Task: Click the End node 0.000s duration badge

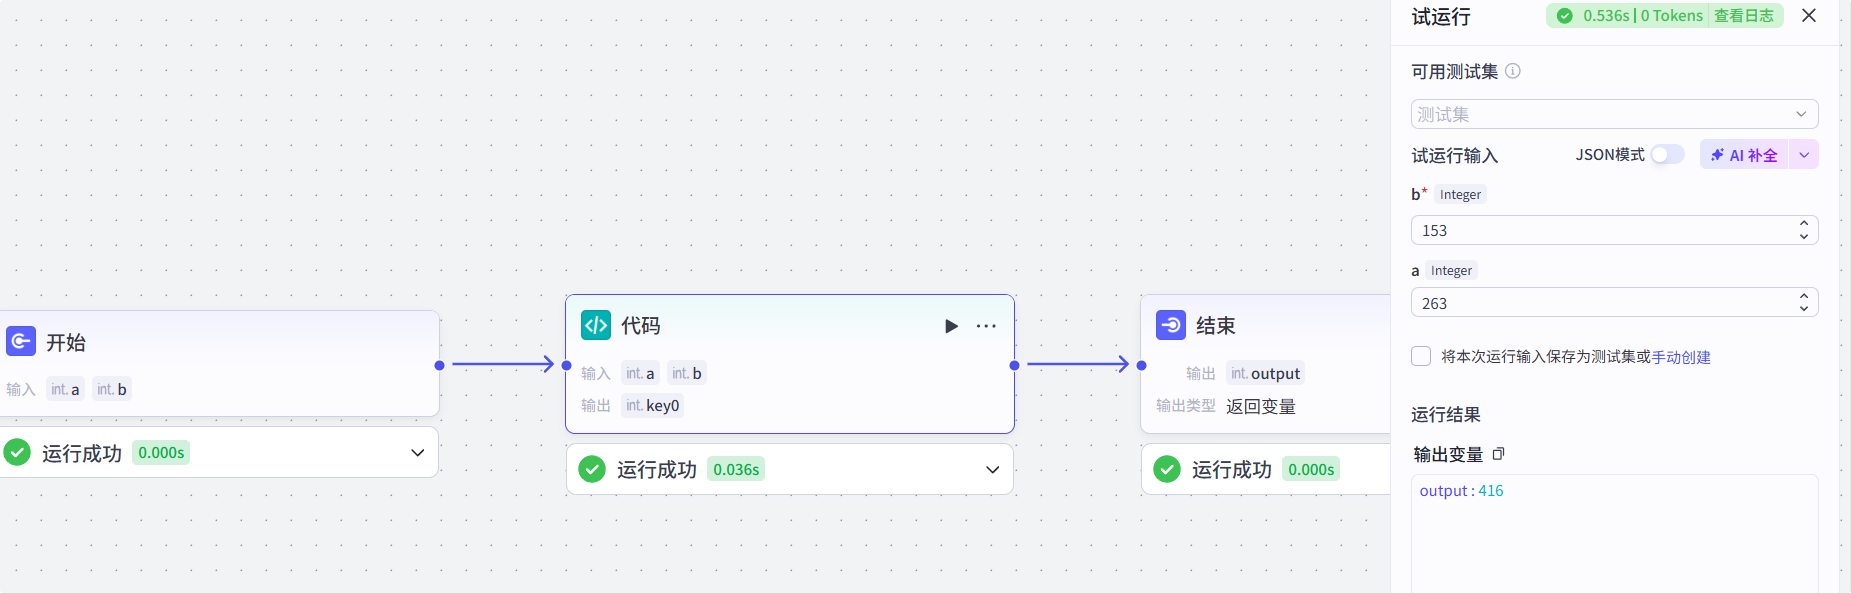Action: [1311, 469]
